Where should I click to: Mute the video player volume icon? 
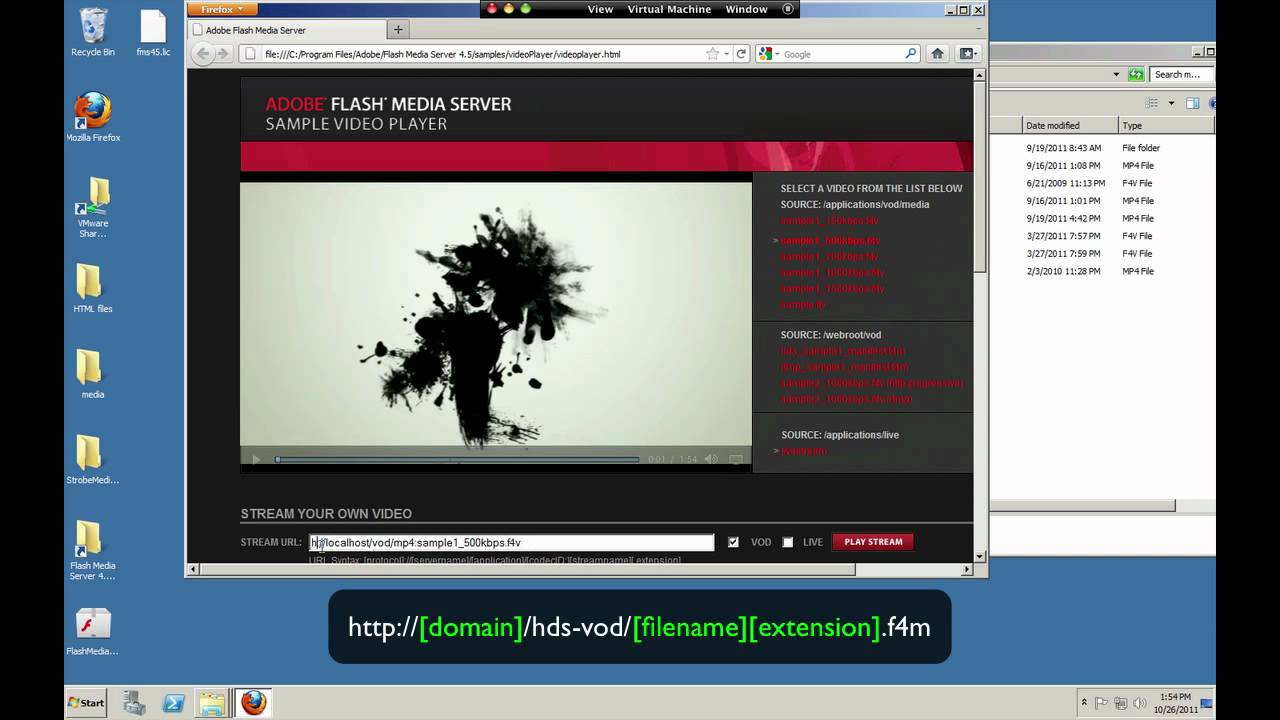(710, 459)
